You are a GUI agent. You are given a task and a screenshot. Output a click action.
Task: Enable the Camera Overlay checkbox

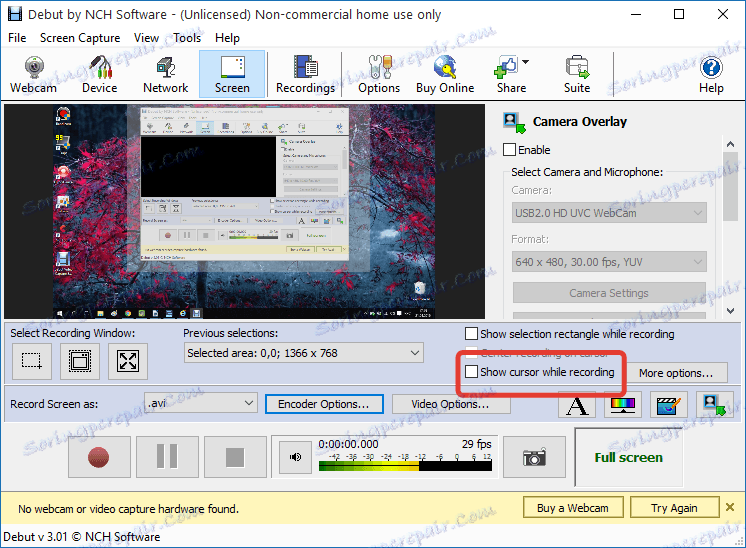(x=510, y=150)
